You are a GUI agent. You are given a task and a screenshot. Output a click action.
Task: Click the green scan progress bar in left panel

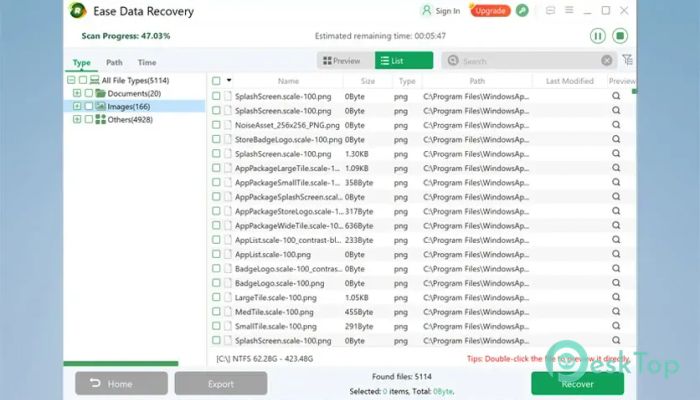coord(121,363)
